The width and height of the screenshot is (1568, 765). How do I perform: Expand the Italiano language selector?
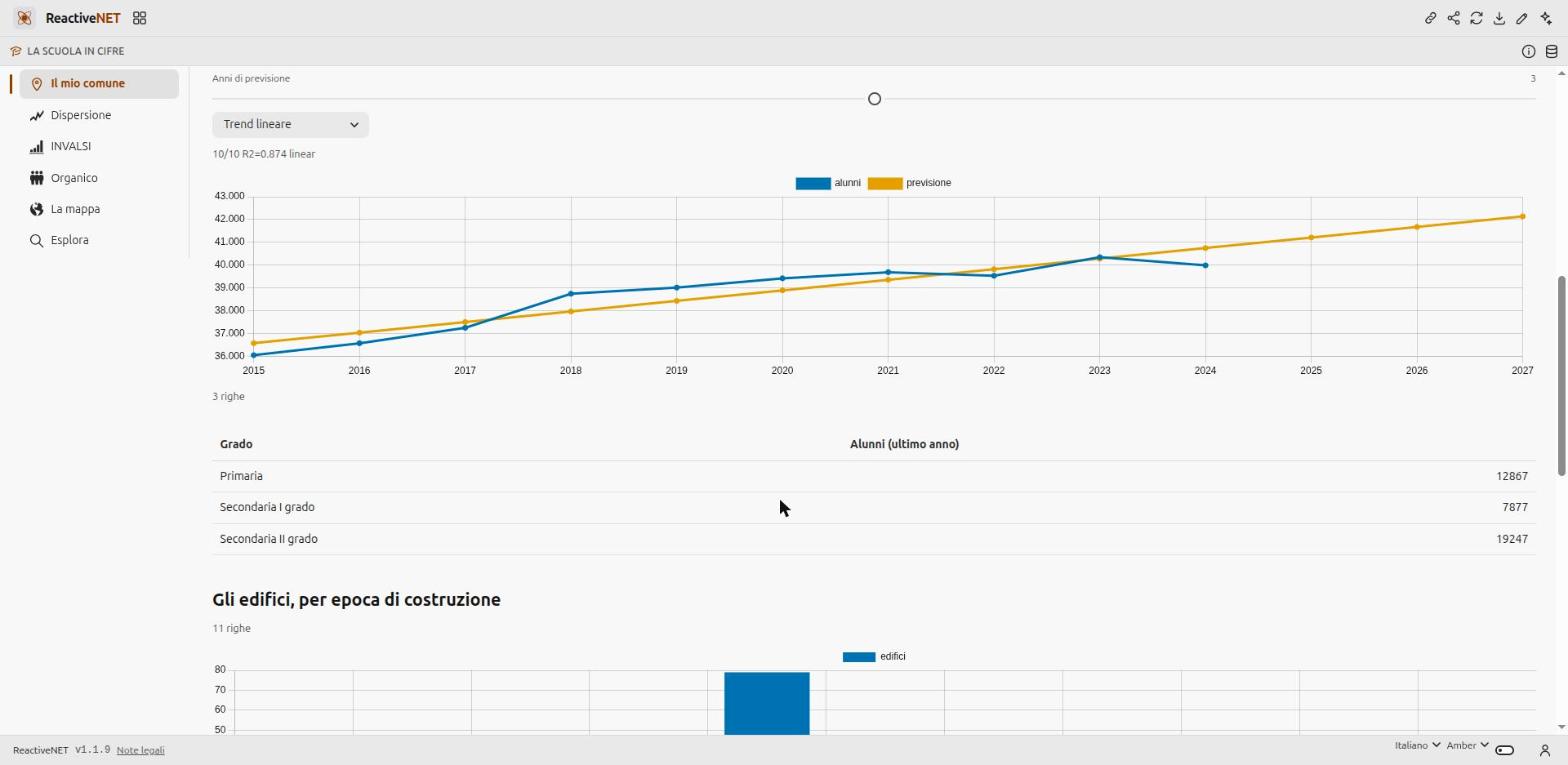[x=1417, y=746]
